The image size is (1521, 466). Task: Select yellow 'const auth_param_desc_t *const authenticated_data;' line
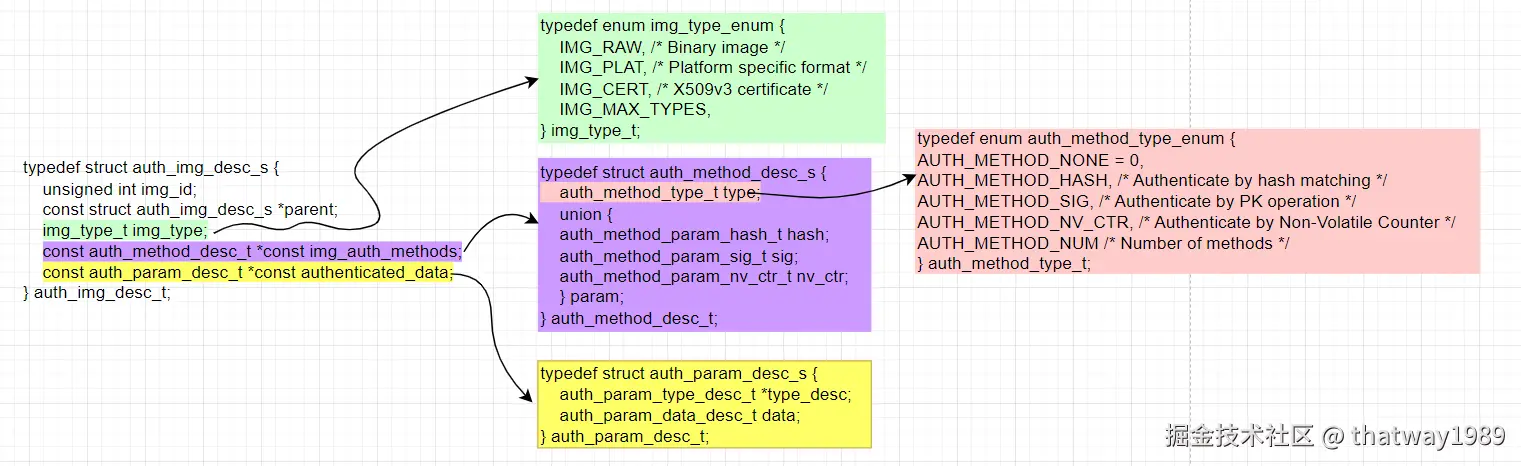tap(248, 273)
